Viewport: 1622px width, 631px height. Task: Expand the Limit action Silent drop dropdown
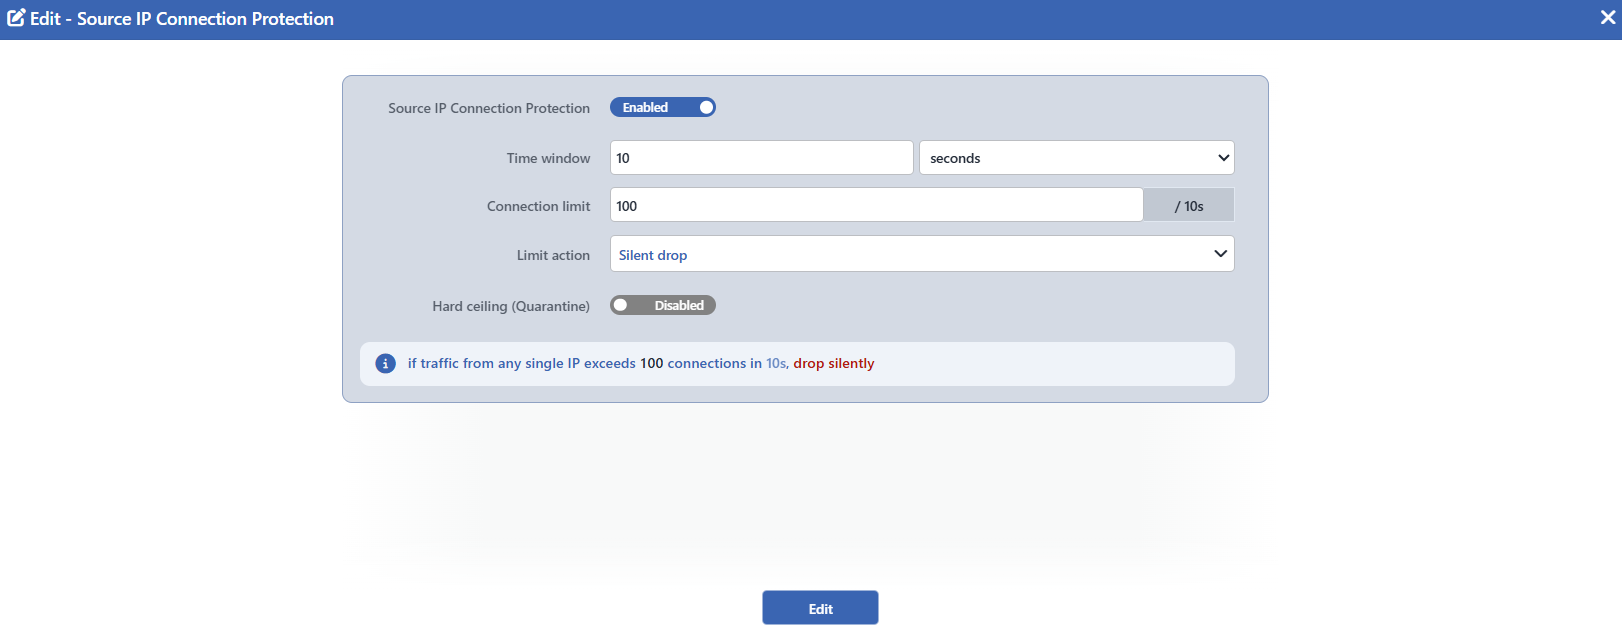pyautogui.click(x=922, y=254)
